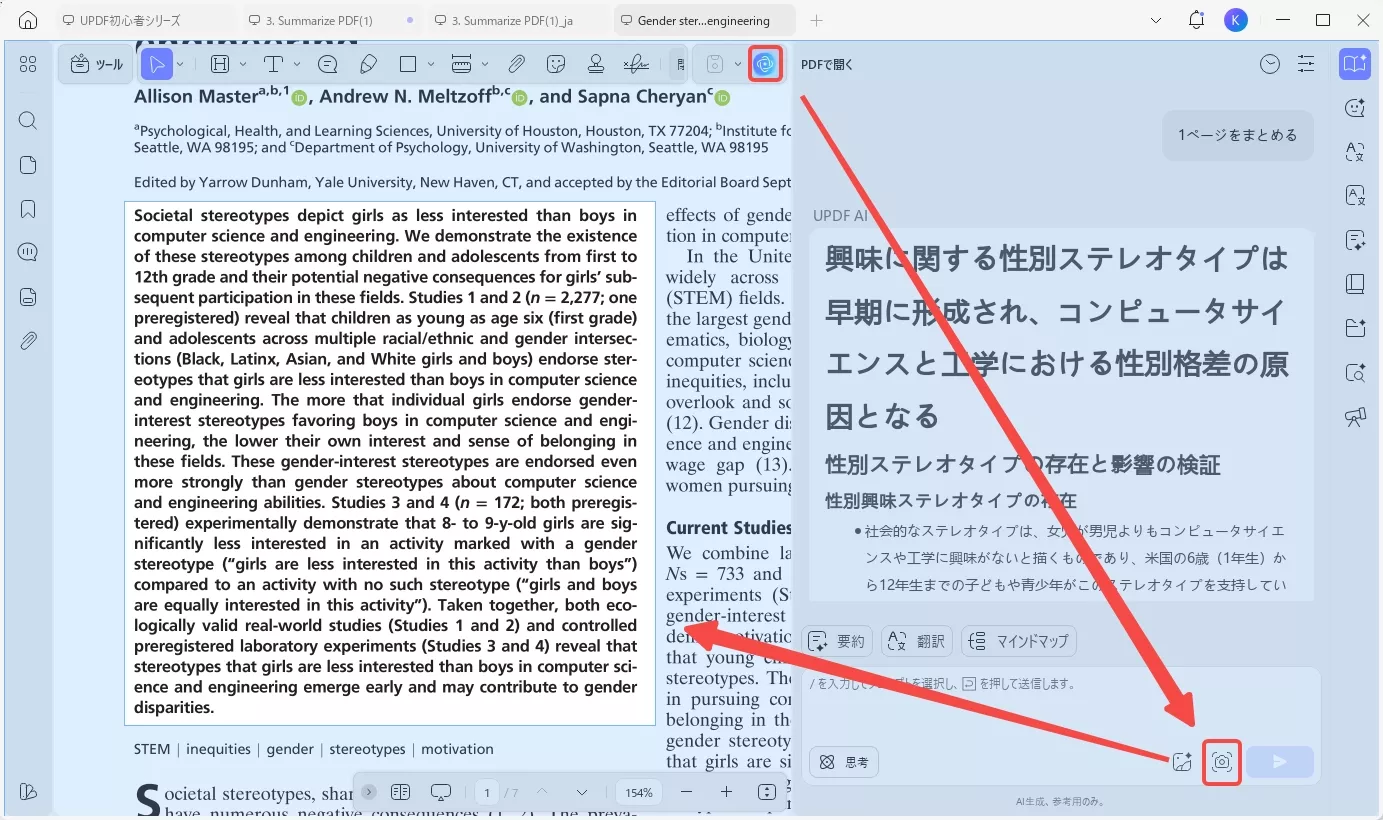This screenshot has height=820, width=1383.
Task: Open the search icon in the left sidebar
Action: click(27, 120)
